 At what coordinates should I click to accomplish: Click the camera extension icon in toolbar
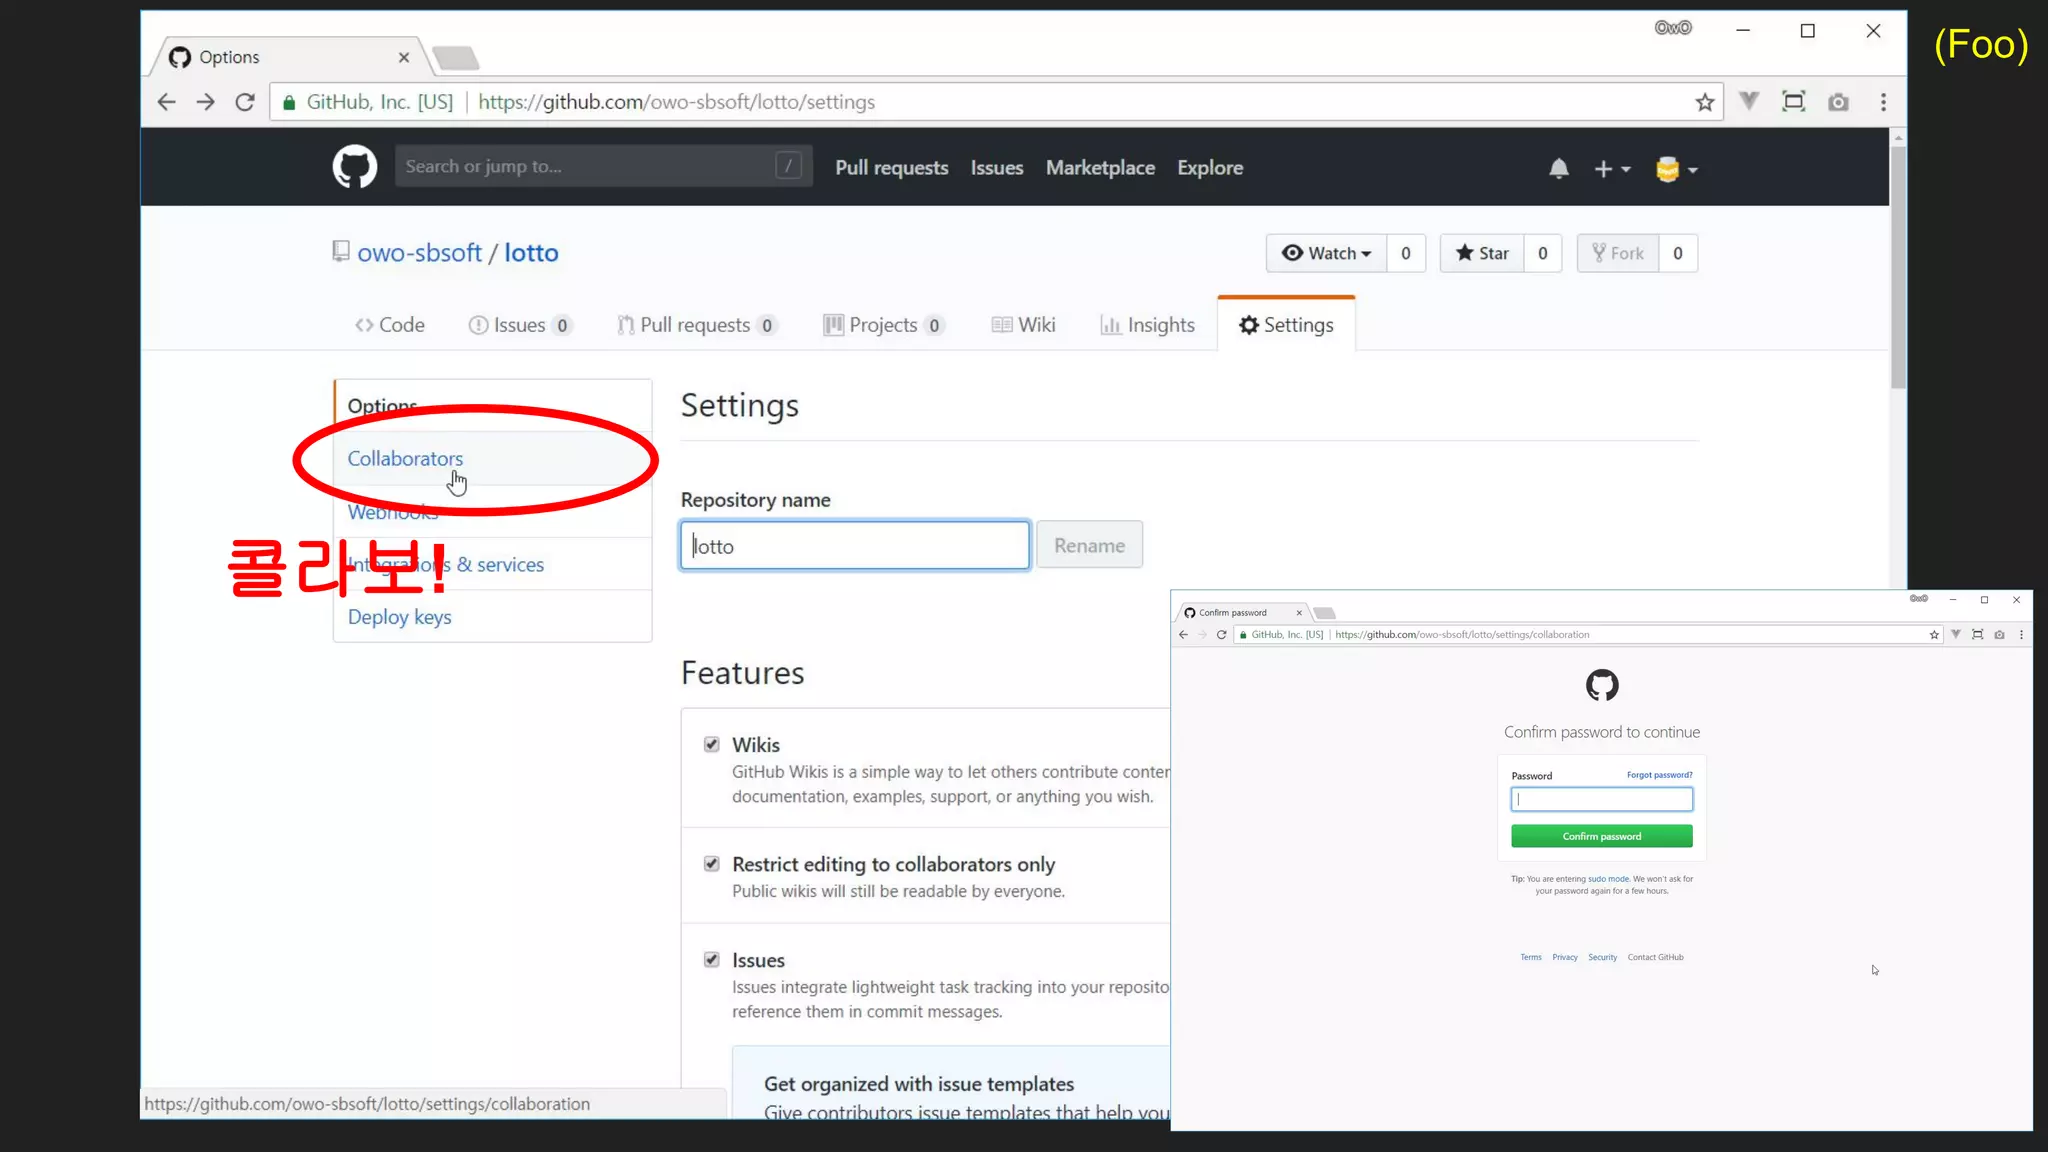pyautogui.click(x=1838, y=102)
